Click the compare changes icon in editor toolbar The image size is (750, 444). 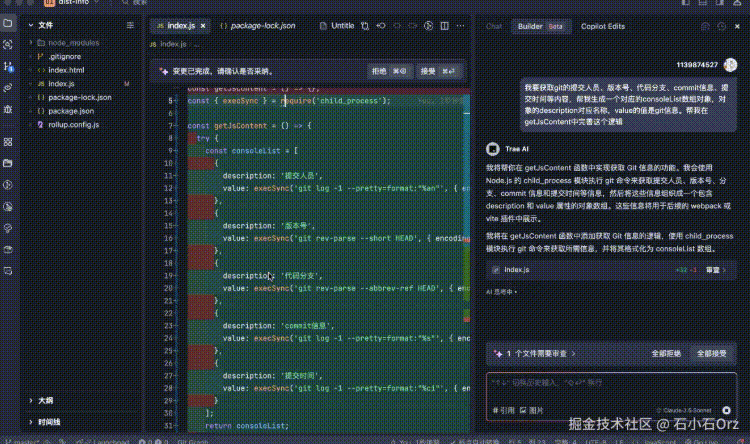(365, 26)
